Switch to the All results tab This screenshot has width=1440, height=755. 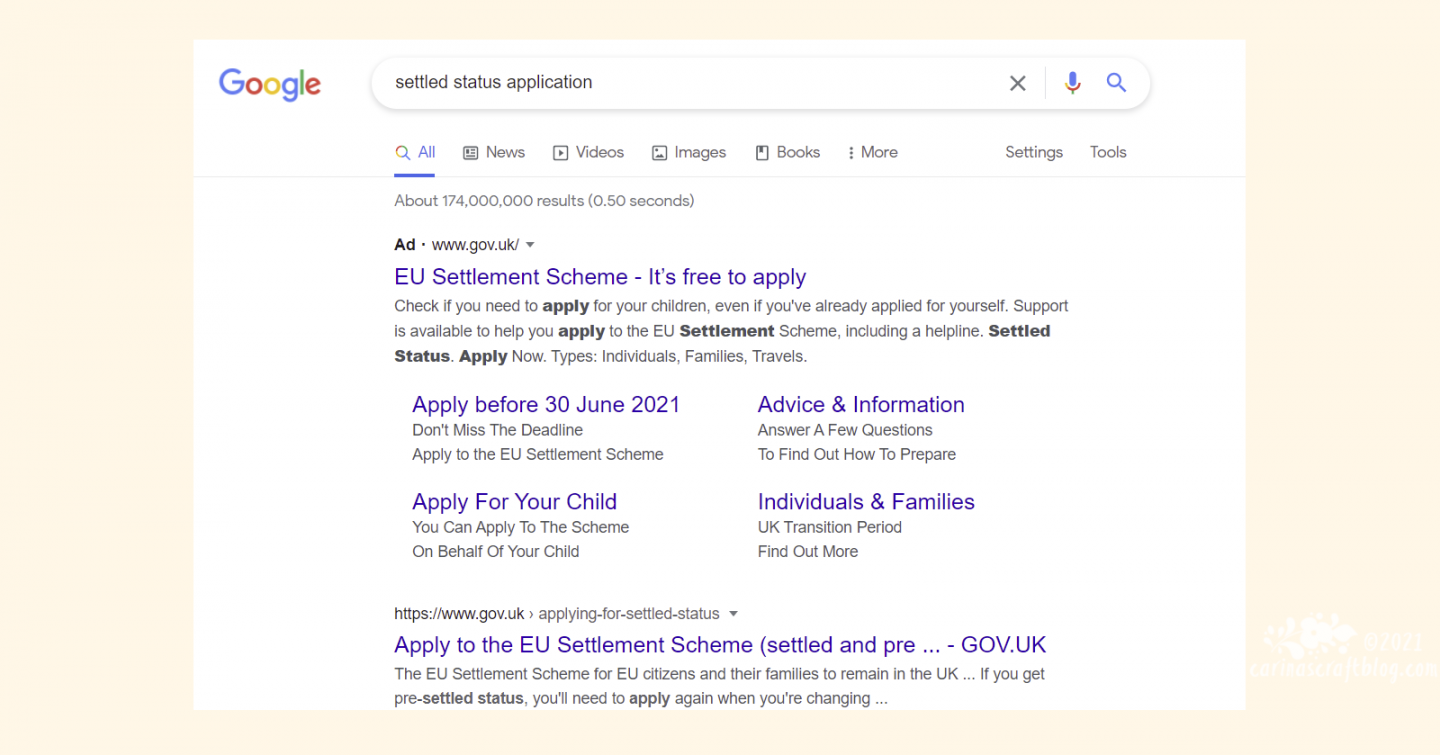[x=415, y=153]
